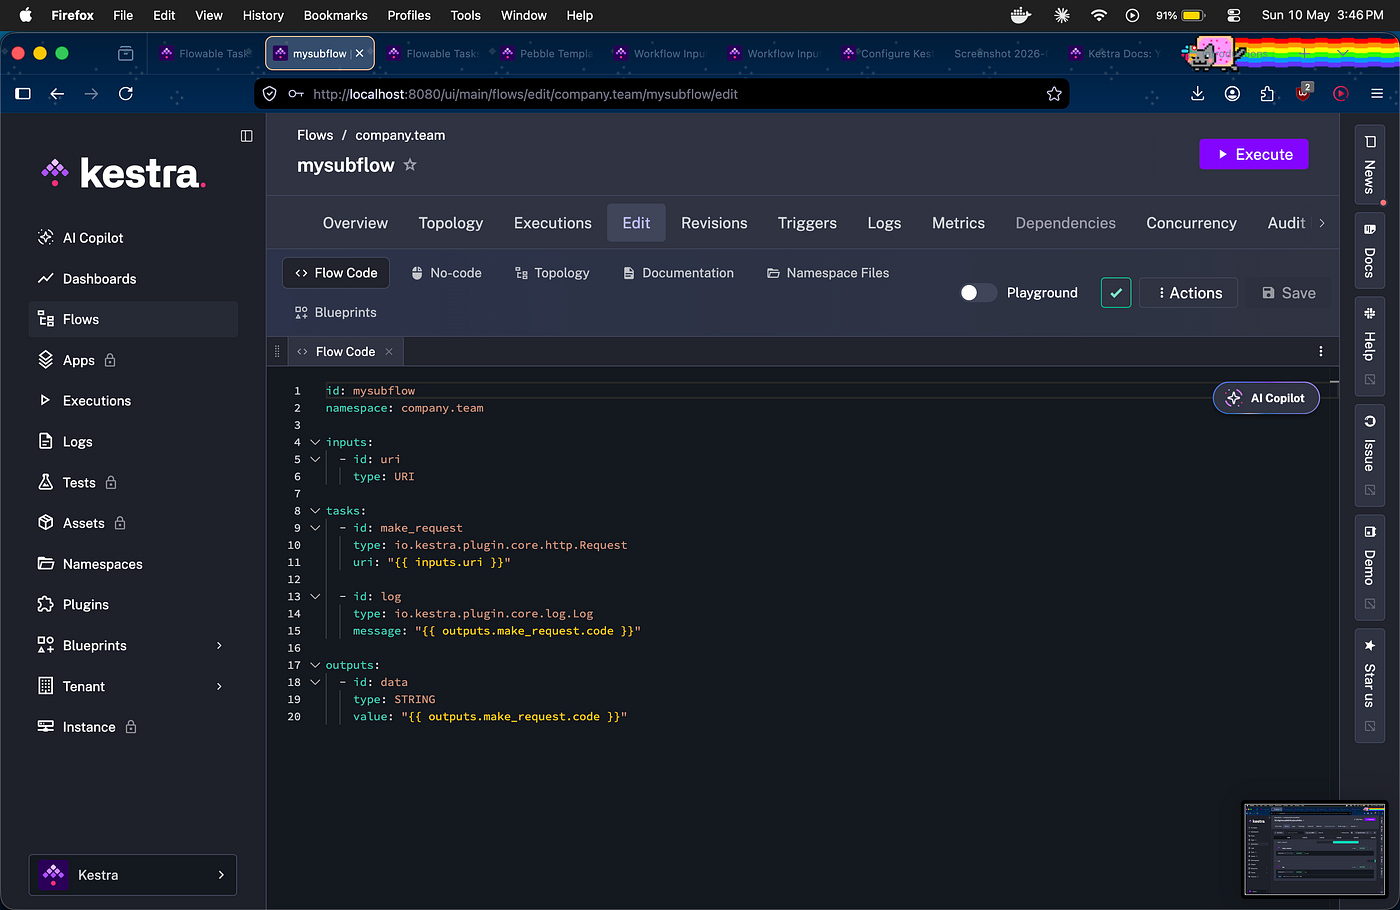Image resolution: width=1400 pixels, height=910 pixels.
Task: Open the Namespace Files panel
Action: (828, 273)
